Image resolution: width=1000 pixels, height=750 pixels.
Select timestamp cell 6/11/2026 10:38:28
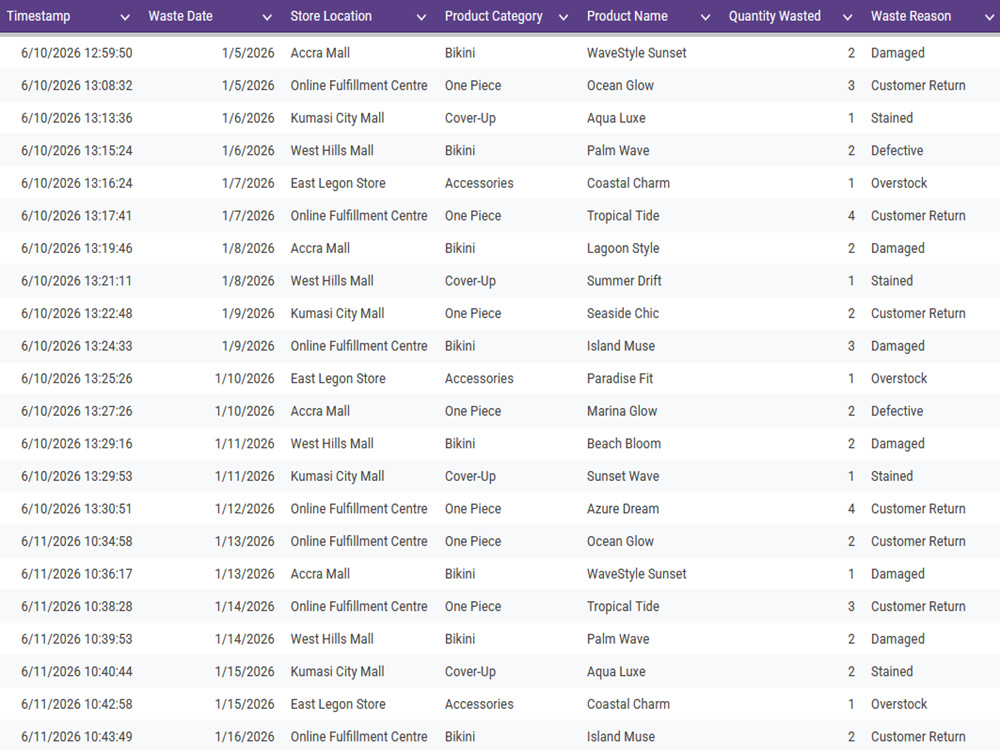[x=77, y=606]
